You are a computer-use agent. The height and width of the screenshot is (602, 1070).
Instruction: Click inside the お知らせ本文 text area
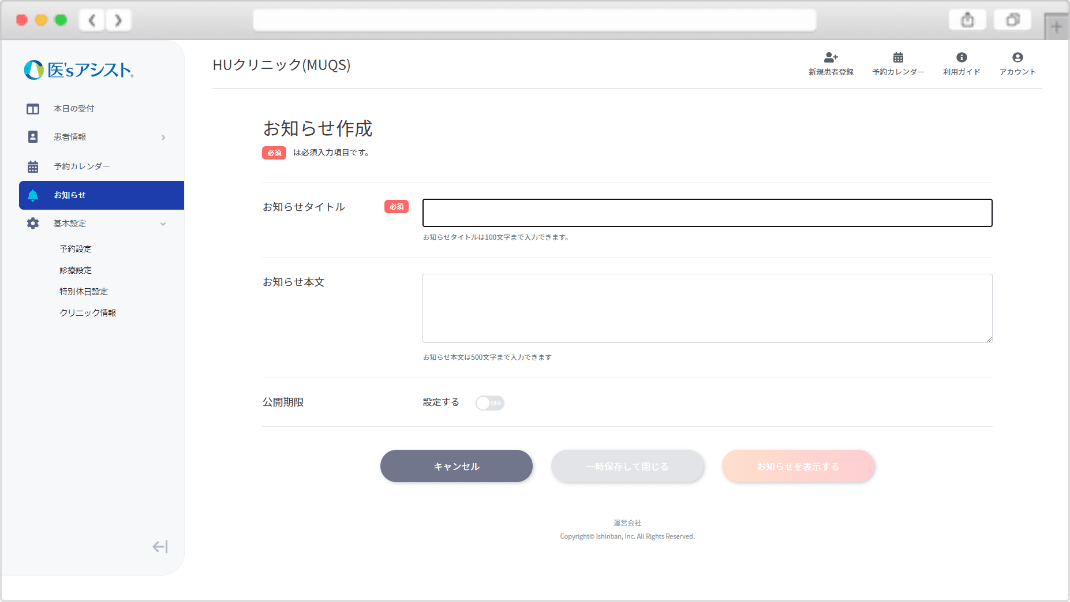(x=707, y=308)
